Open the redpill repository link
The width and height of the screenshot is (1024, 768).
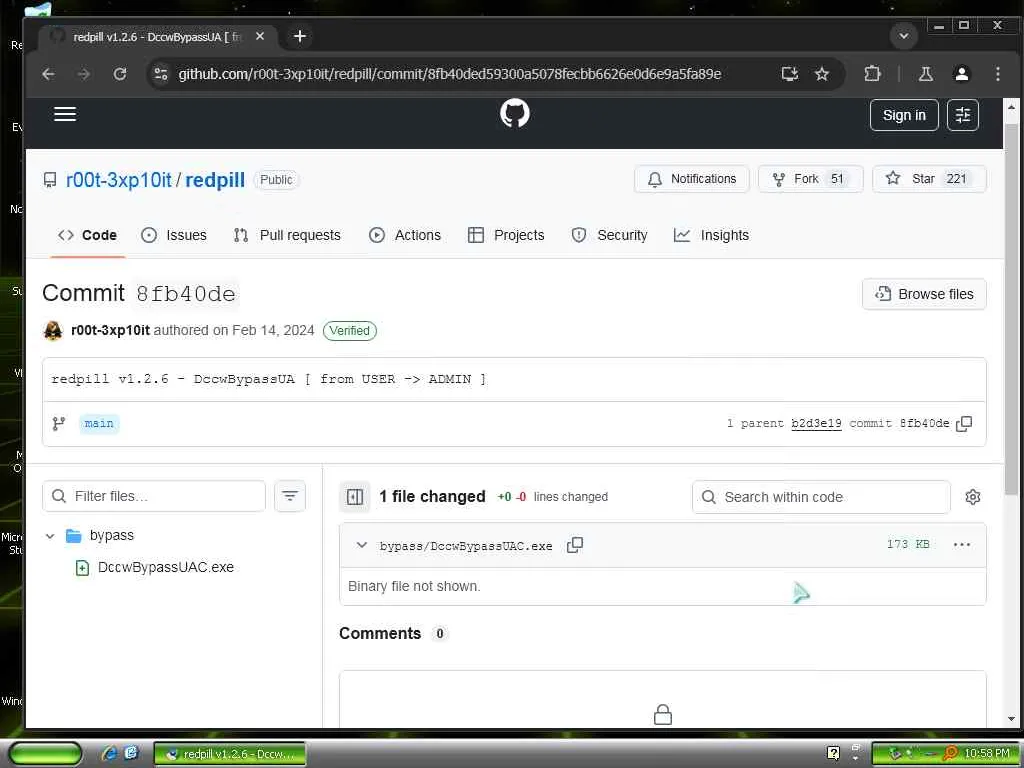point(215,180)
